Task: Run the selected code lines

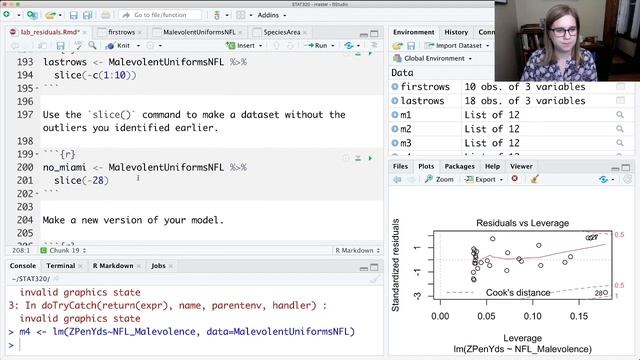Action: click(317, 46)
